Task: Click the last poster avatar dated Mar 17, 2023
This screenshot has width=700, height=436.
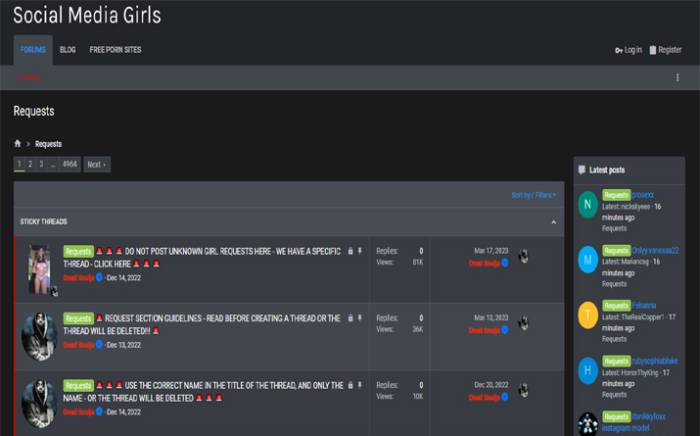Action: click(523, 257)
